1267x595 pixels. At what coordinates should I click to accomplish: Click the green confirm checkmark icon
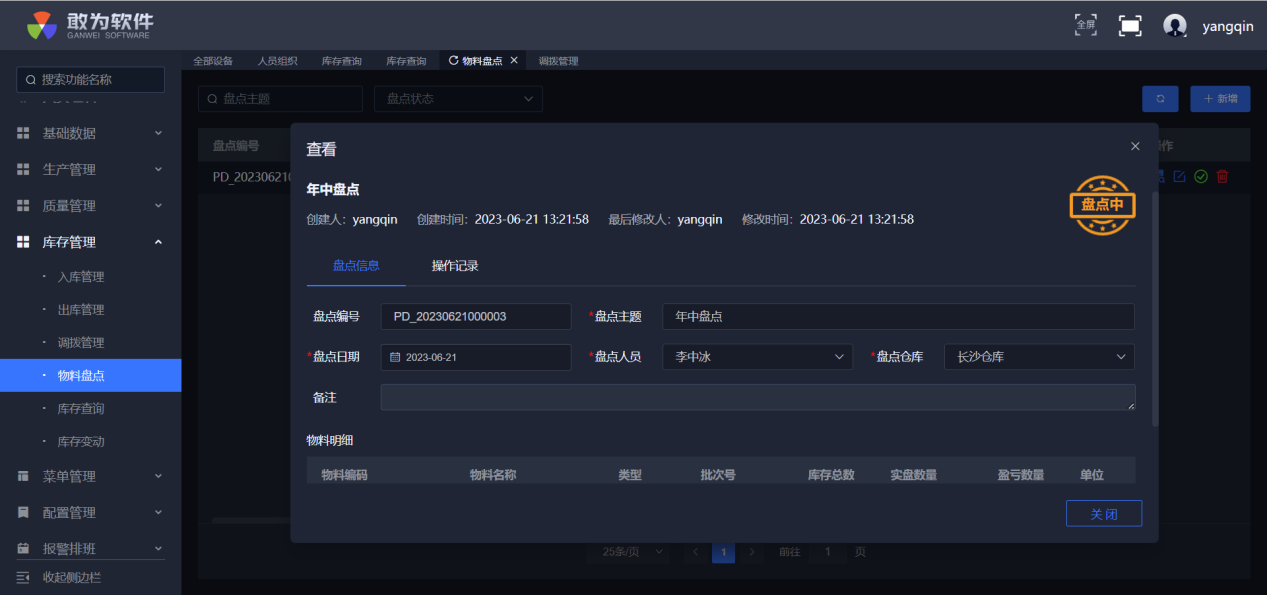1201,176
